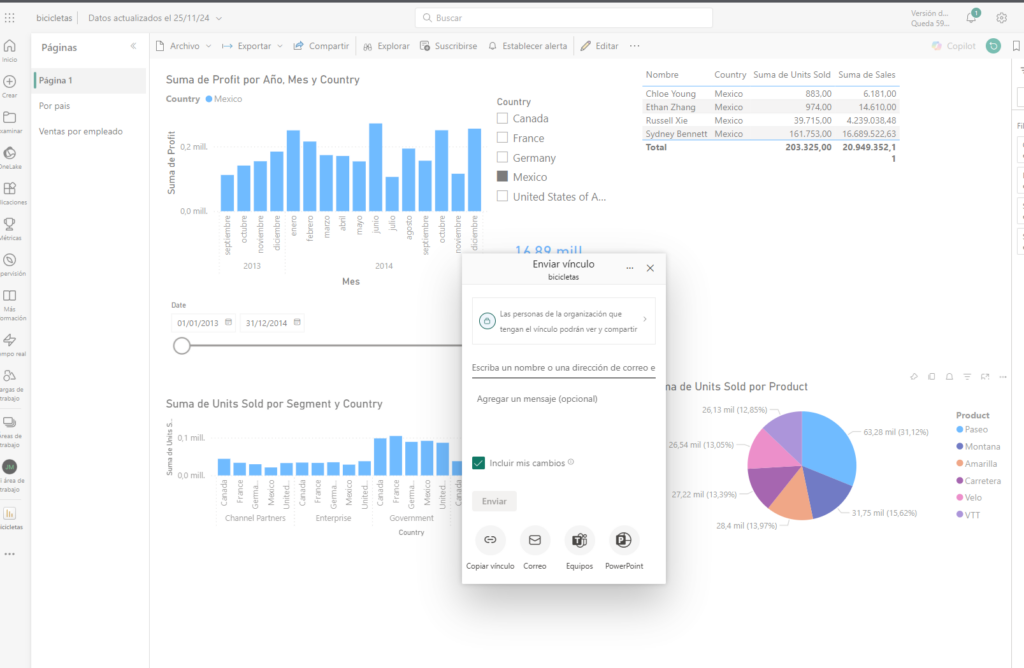Click the Date slider start handle

(x=182, y=346)
